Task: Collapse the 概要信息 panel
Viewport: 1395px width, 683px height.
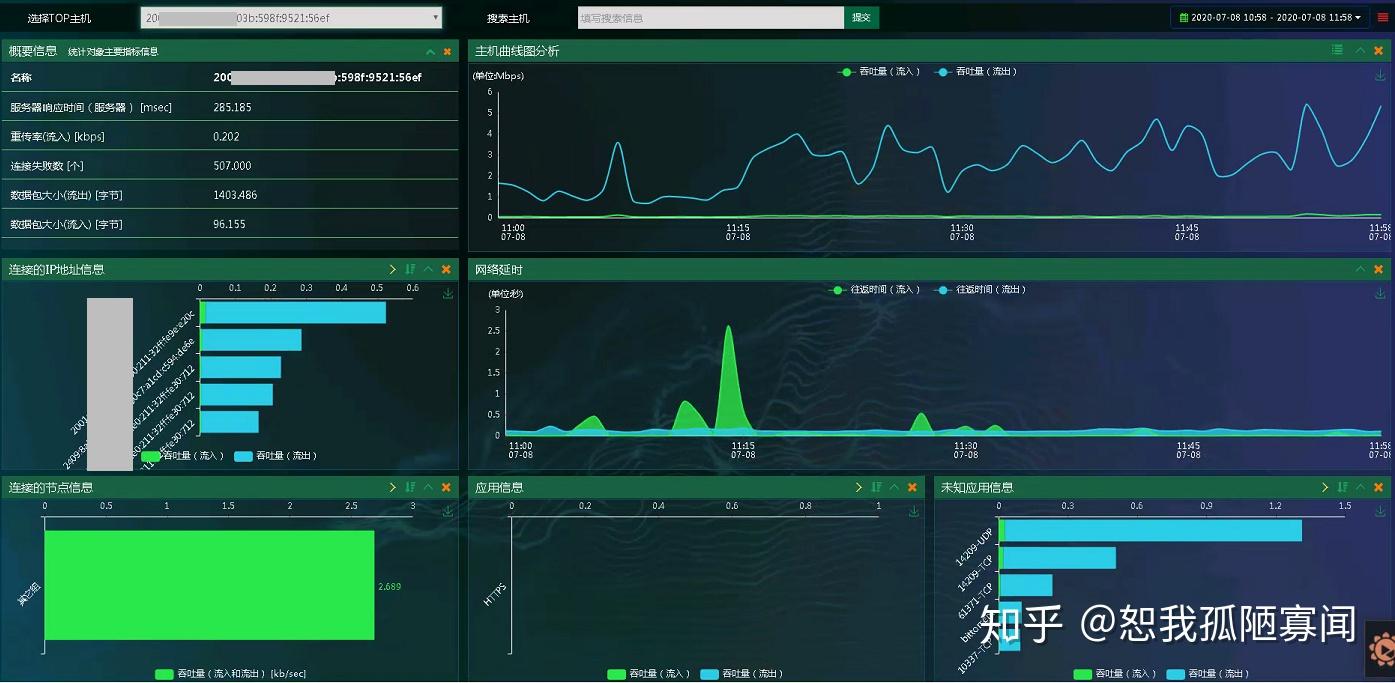Action: coord(430,51)
